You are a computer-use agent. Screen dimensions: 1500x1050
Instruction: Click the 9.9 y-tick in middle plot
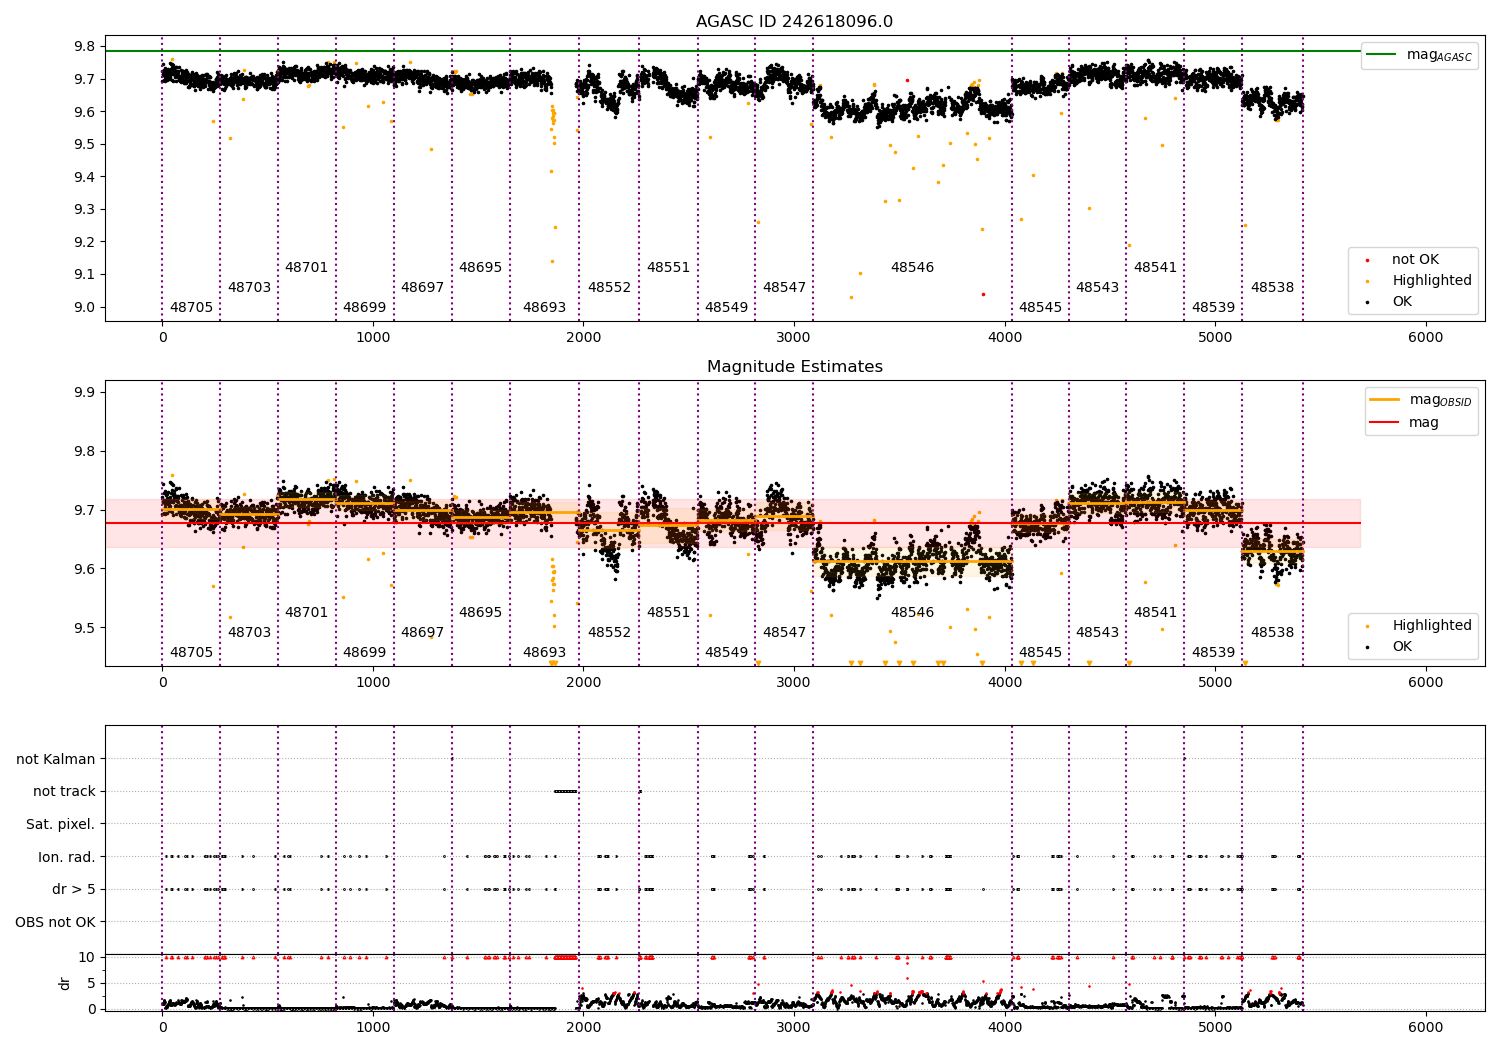coord(84,392)
